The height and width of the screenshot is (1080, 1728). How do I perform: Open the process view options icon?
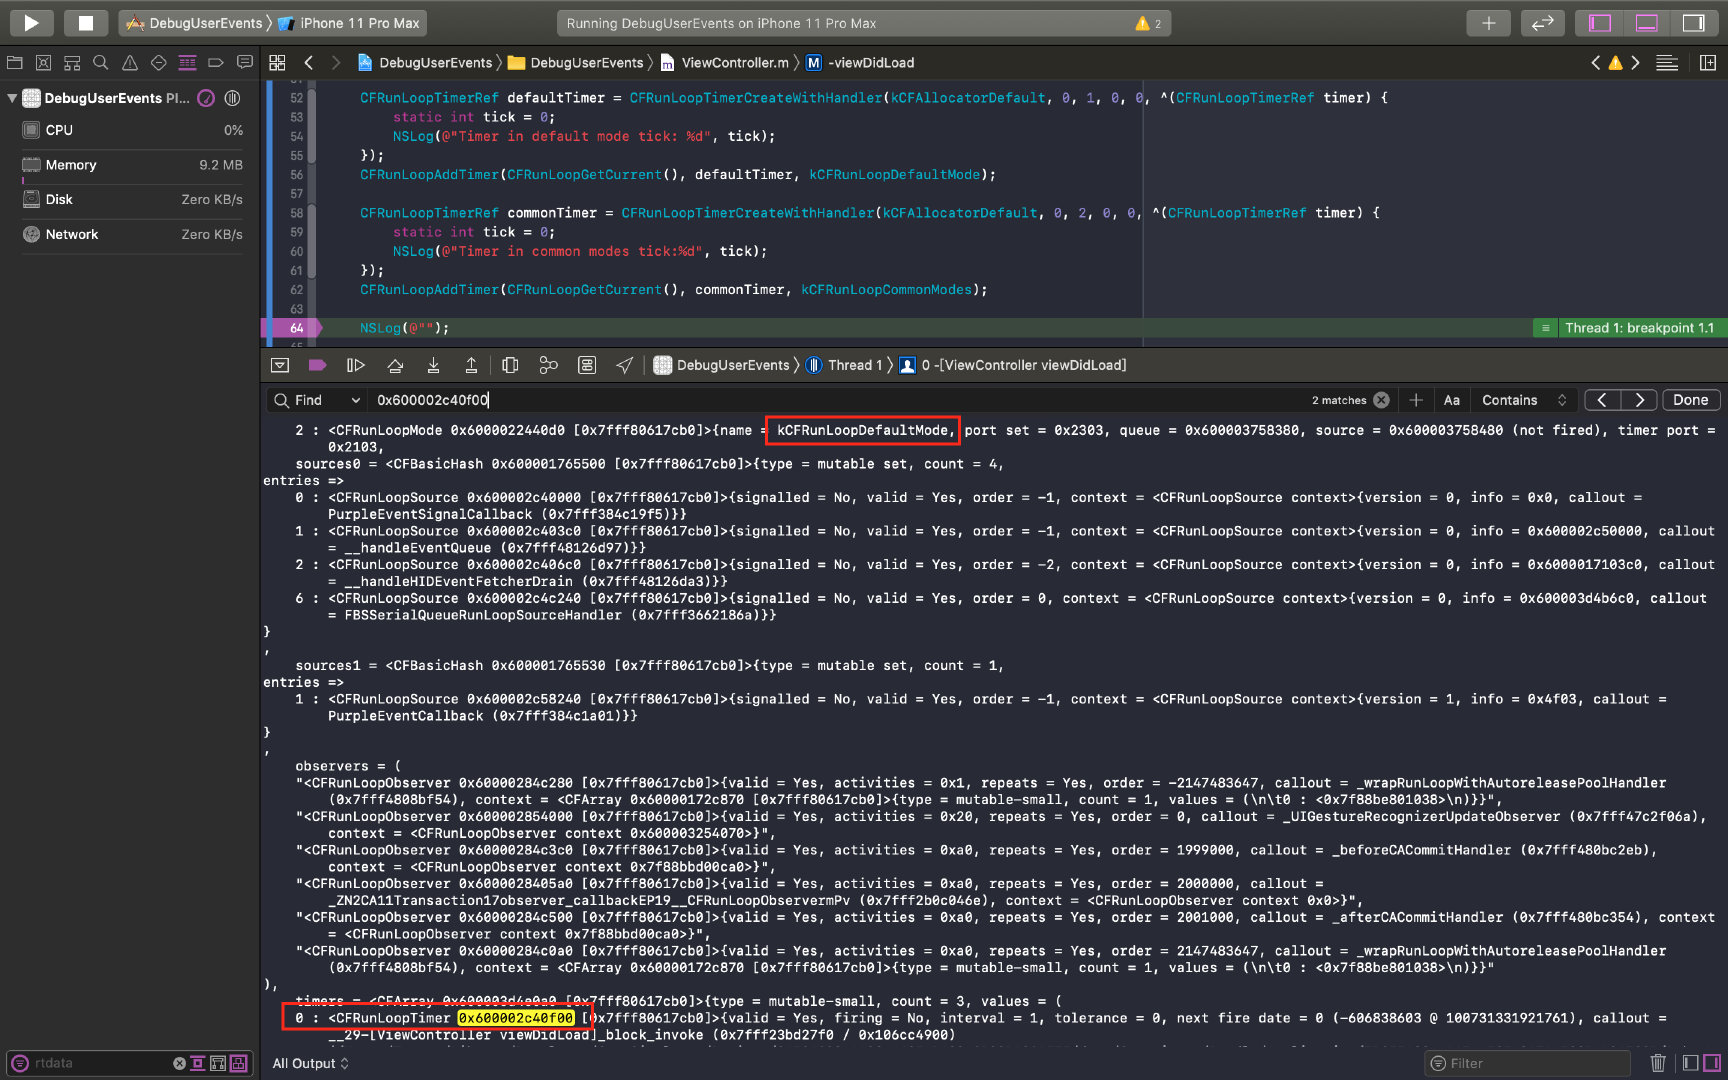(233, 98)
